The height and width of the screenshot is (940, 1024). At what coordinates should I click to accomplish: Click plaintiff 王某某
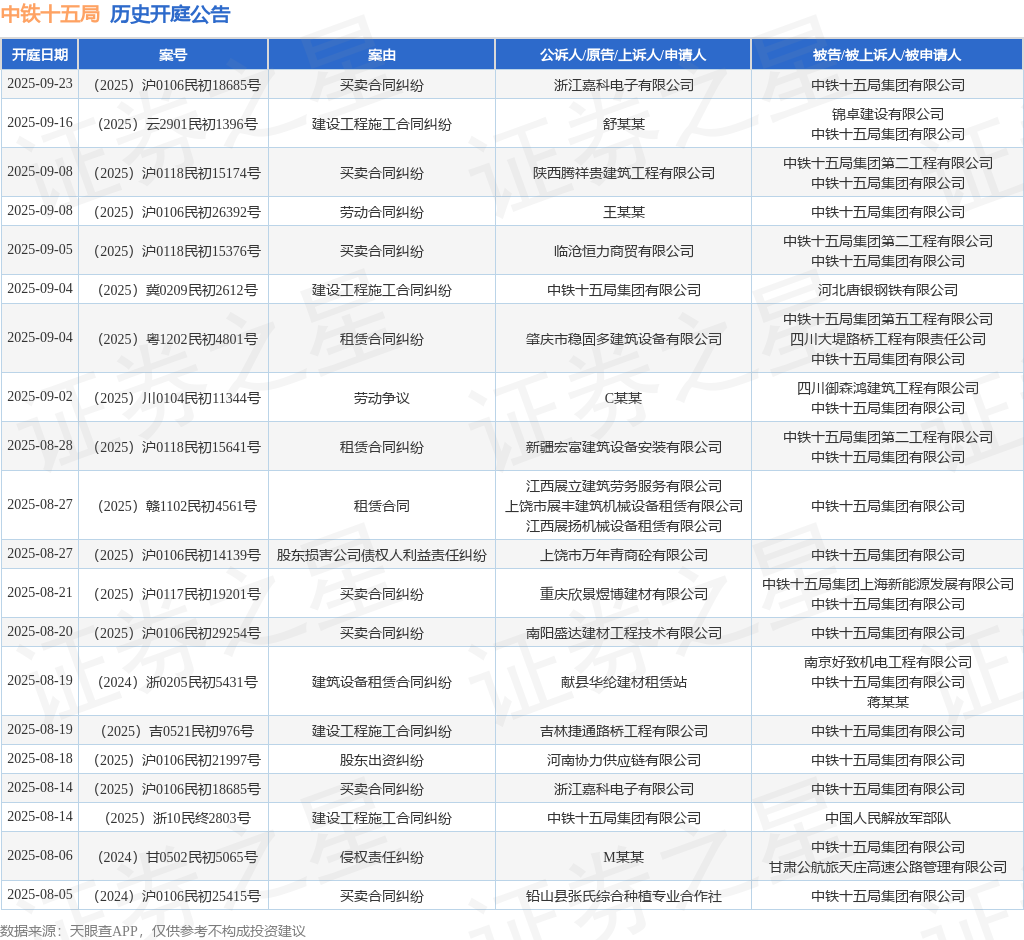[x=624, y=212]
